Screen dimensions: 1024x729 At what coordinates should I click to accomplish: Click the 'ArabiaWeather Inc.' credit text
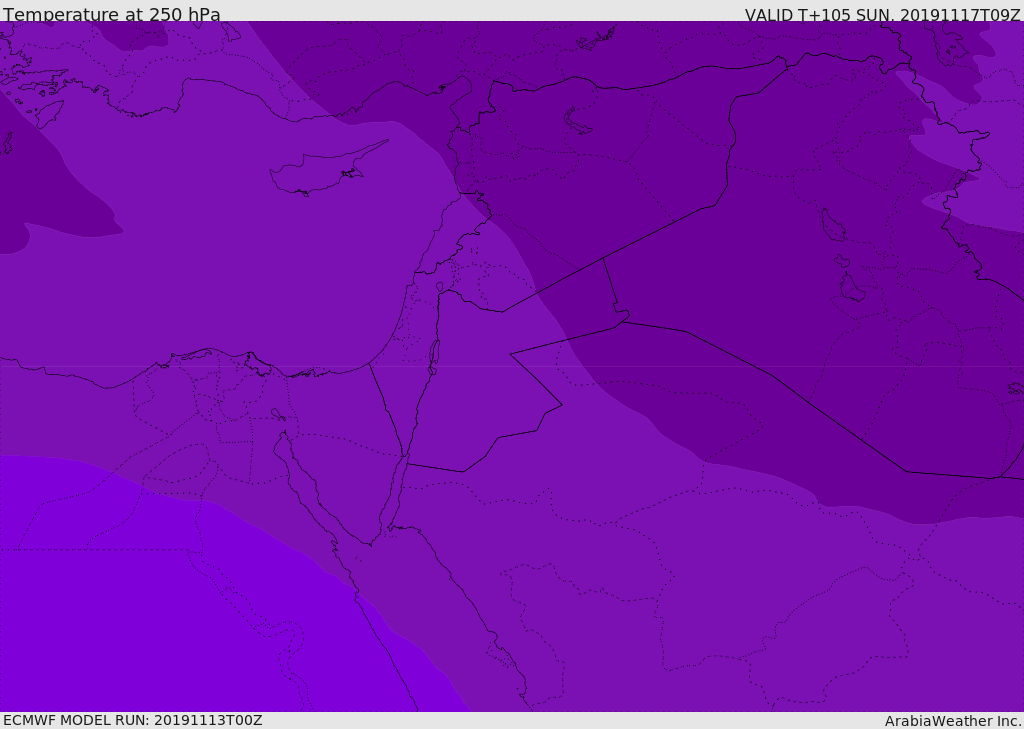tap(953, 721)
